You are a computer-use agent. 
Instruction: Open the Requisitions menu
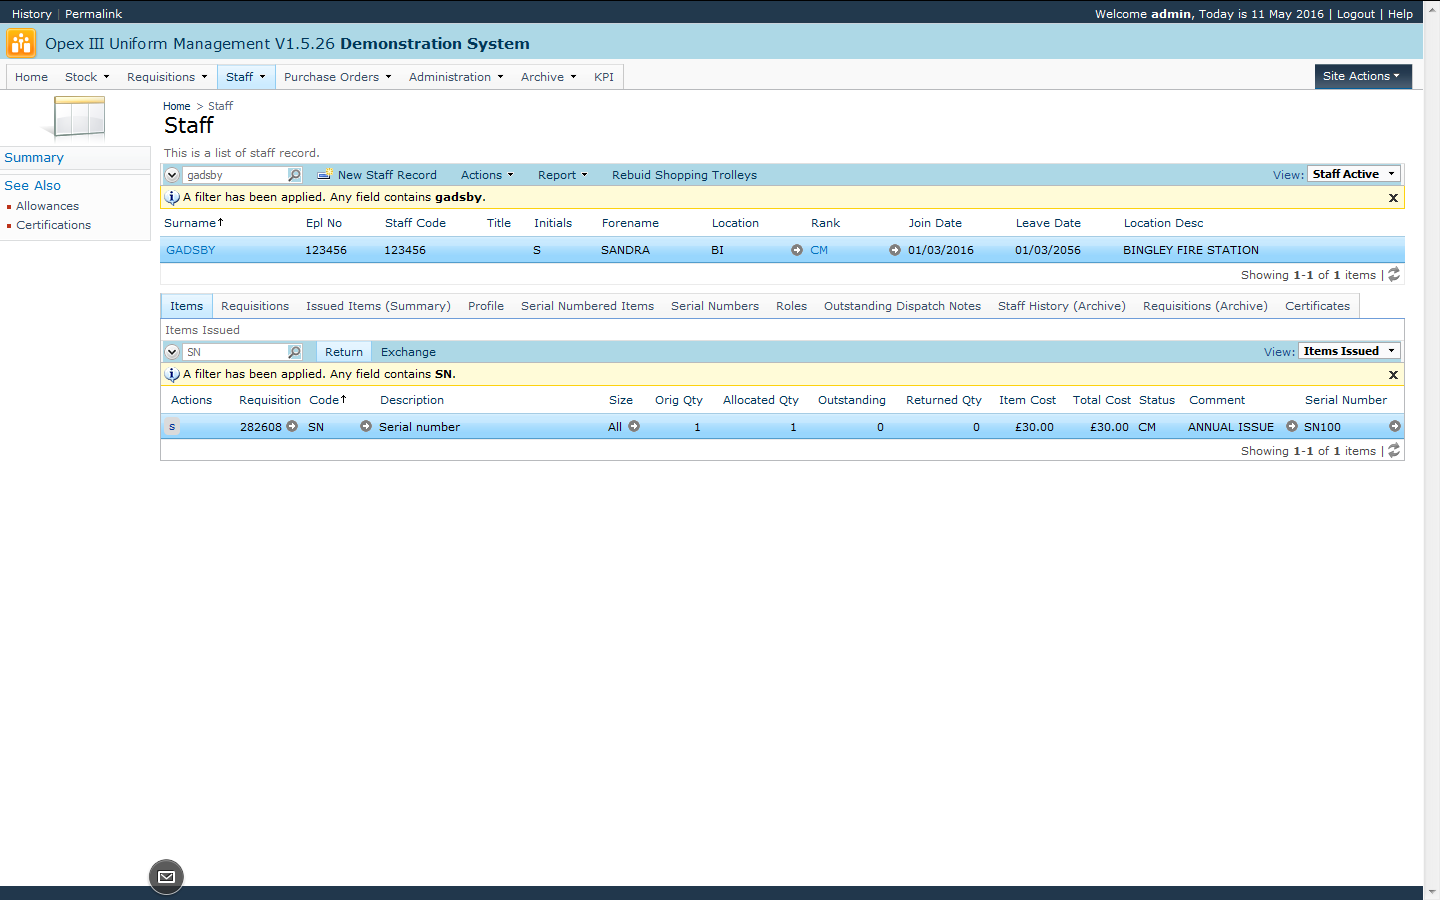pos(167,77)
